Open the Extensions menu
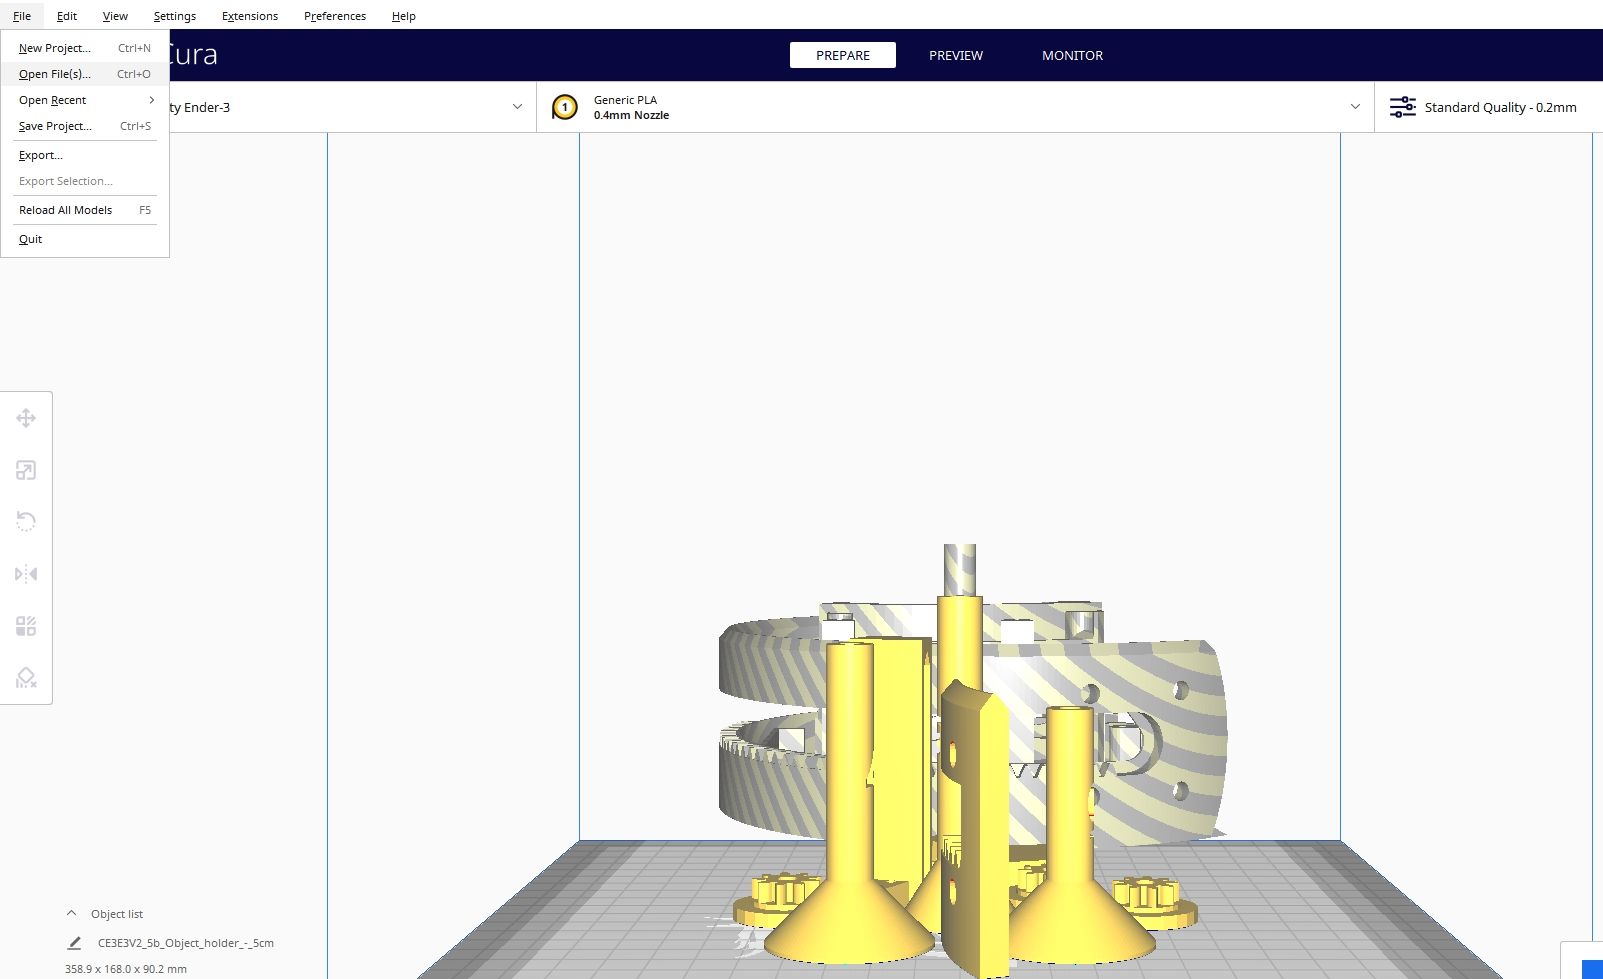 point(249,15)
